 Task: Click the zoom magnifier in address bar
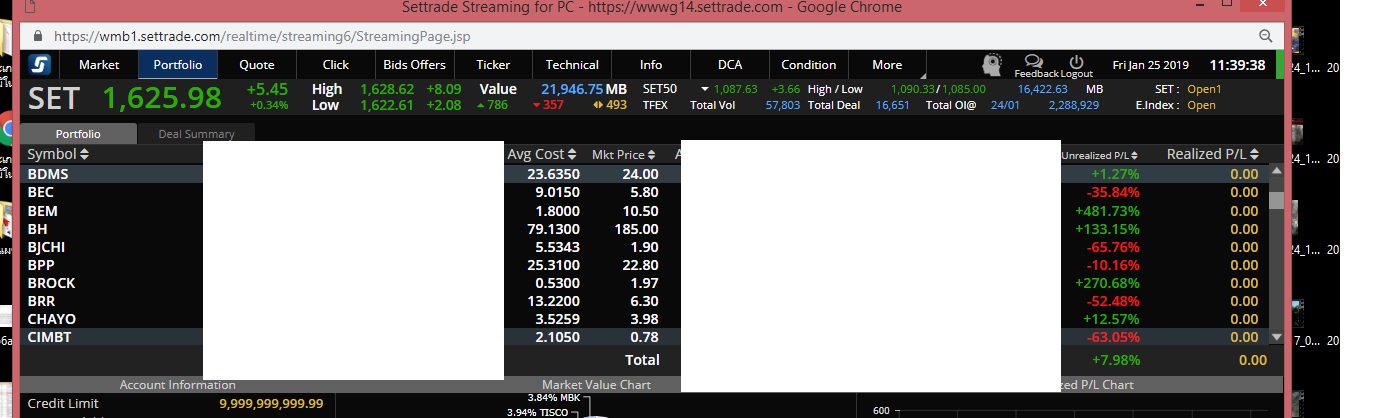[1265, 35]
